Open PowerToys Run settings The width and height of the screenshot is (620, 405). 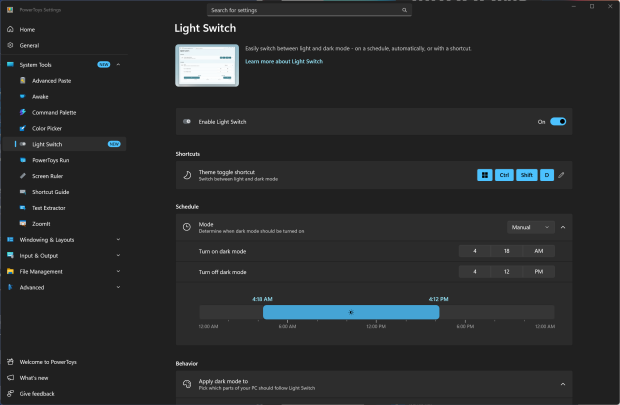pyautogui.click(x=63, y=160)
